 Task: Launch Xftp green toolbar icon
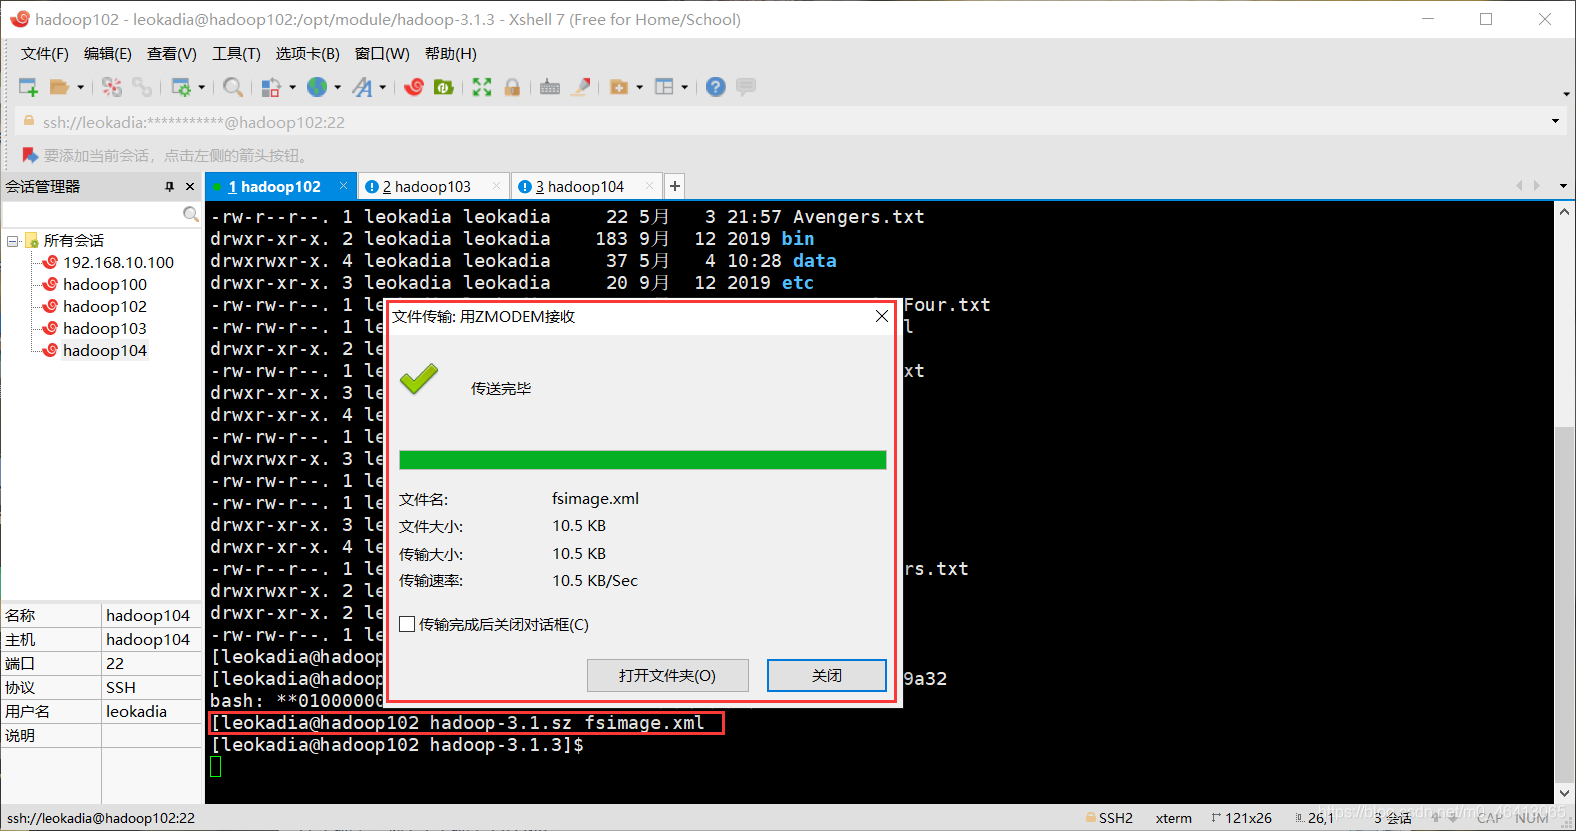click(443, 87)
